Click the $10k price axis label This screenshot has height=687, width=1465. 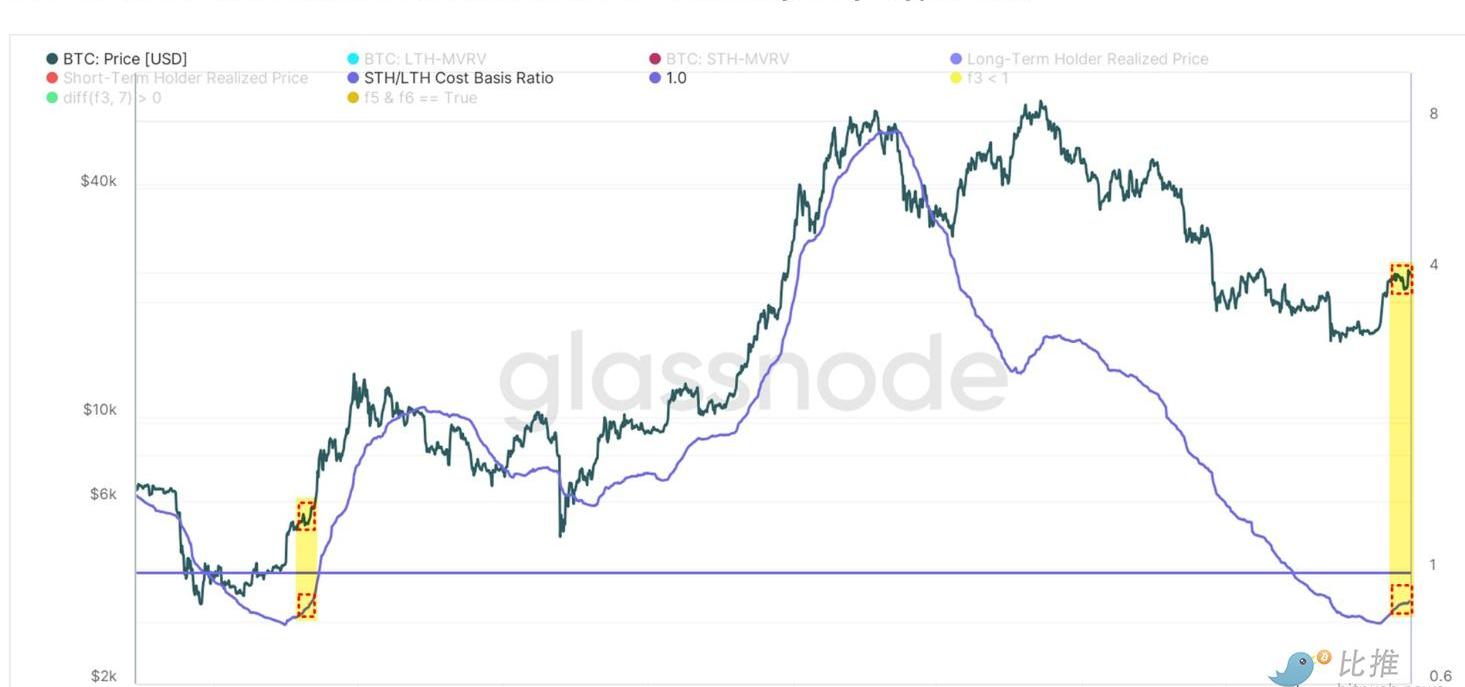(x=99, y=410)
